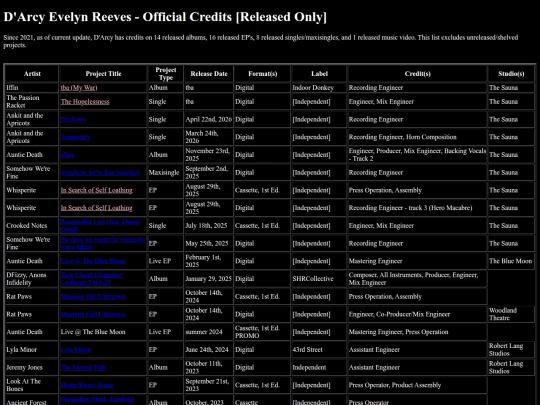The width and height of the screenshot is (540, 405).
Task: Open Auntie Death's 'glare' album link
Action: pos(67,155)
